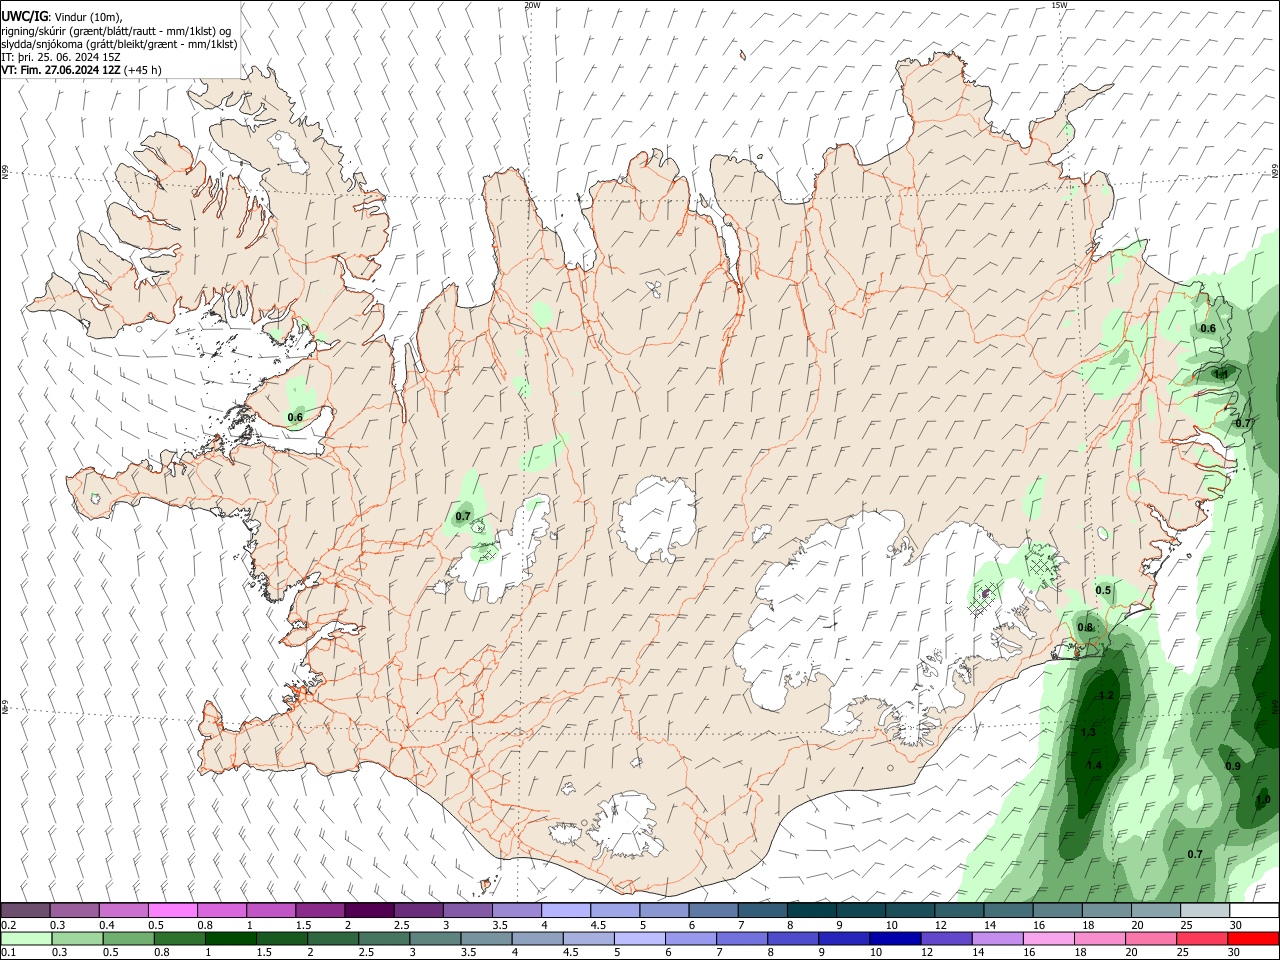Image resolution: width=1280 pixels, height=960 pixels.
Task: Pick the purple 12 swatch in lower legend
Action: pos(944,939)
